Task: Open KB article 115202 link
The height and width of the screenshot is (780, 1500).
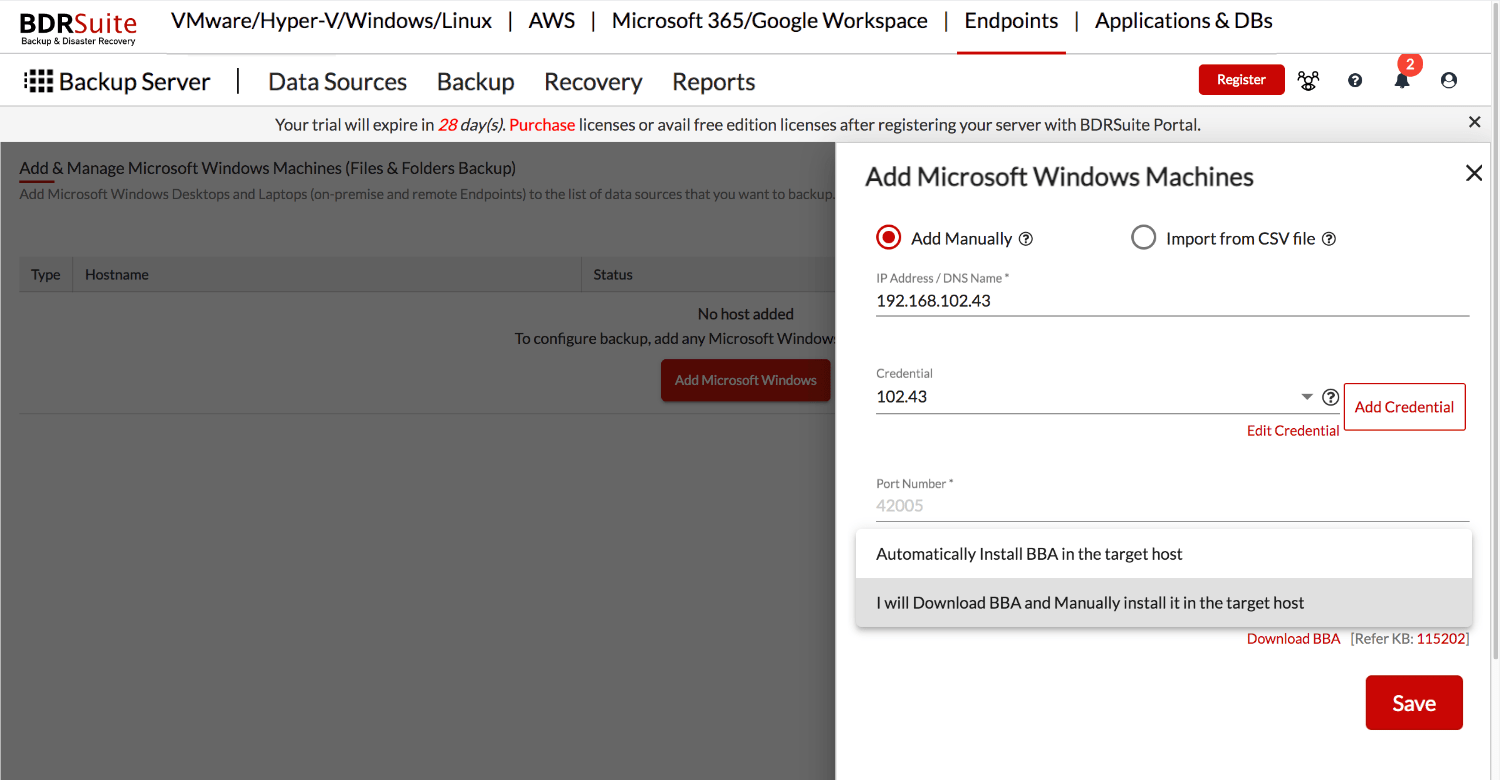Action: 1441,639
